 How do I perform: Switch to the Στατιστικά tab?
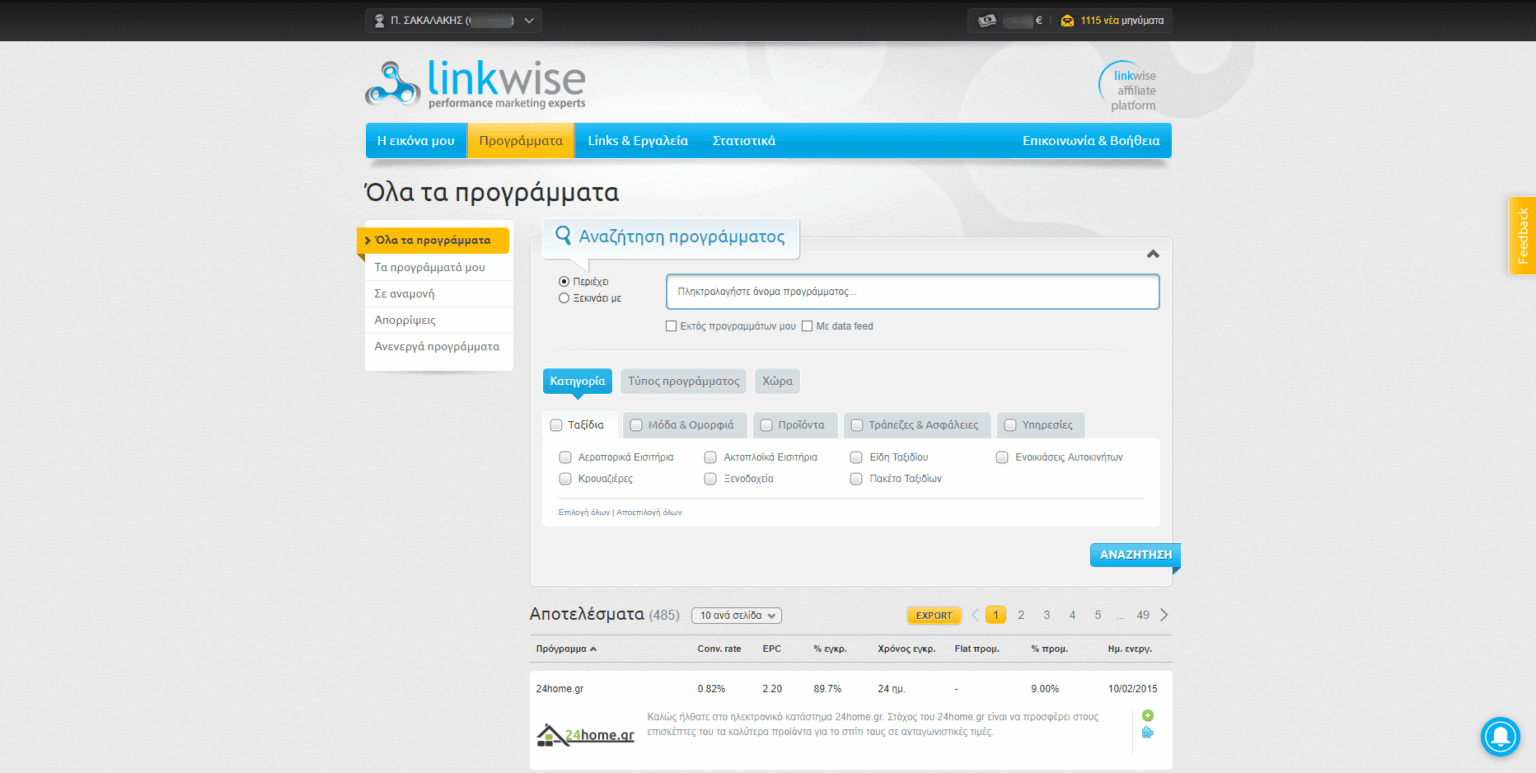pos(744,140)
